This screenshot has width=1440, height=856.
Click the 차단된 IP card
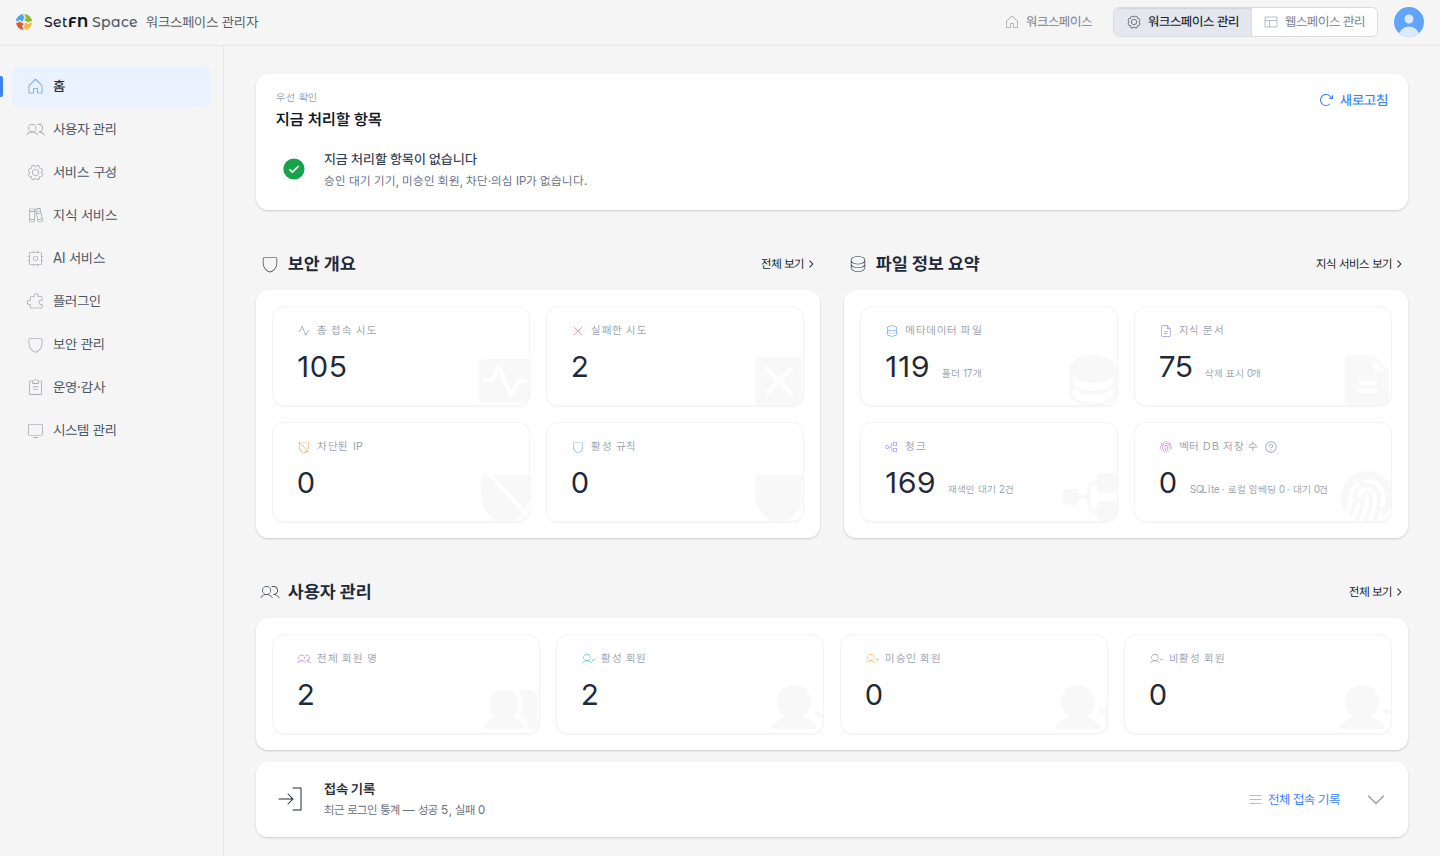click(401, 472)
